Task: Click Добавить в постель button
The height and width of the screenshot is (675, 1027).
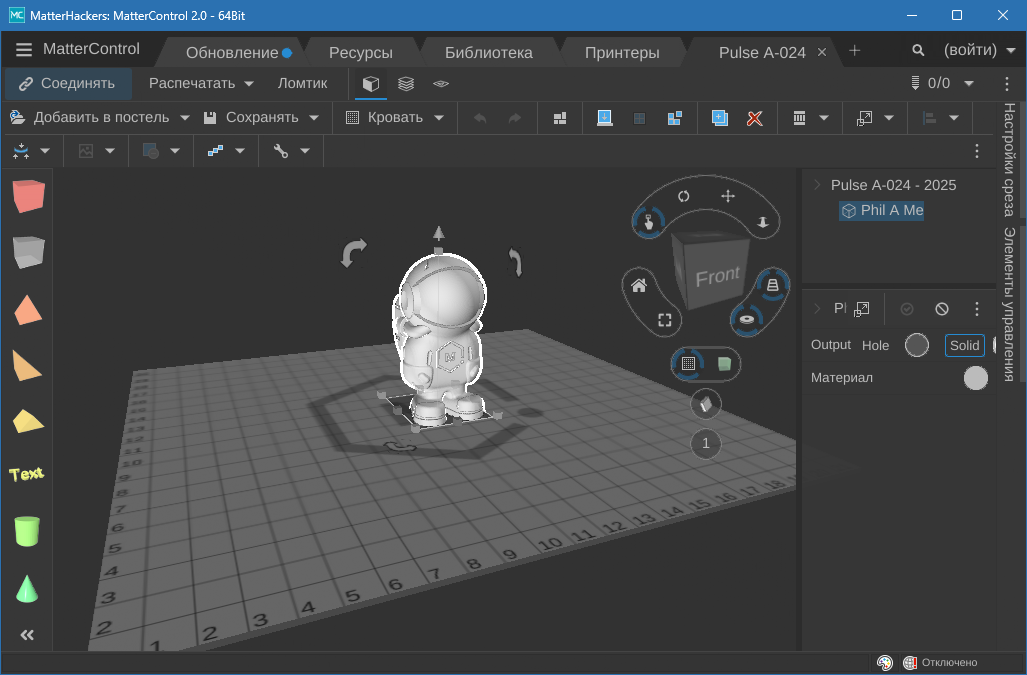Action: pos(90,118)
